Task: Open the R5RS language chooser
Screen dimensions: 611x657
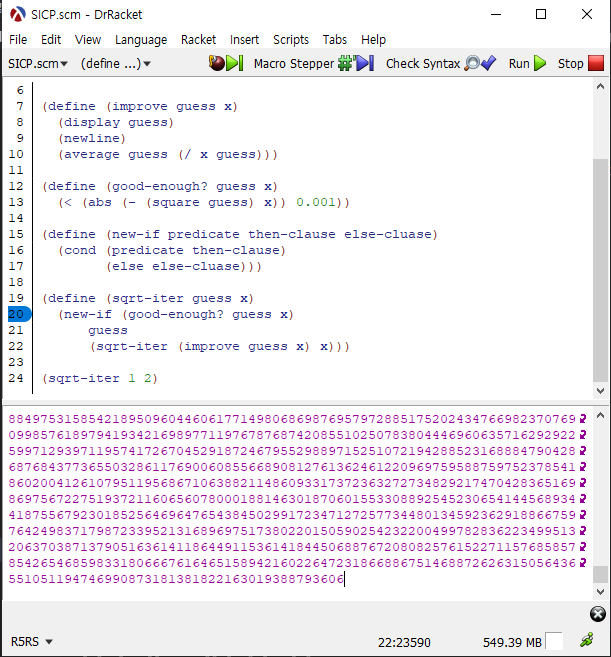Action: [31, 641]
